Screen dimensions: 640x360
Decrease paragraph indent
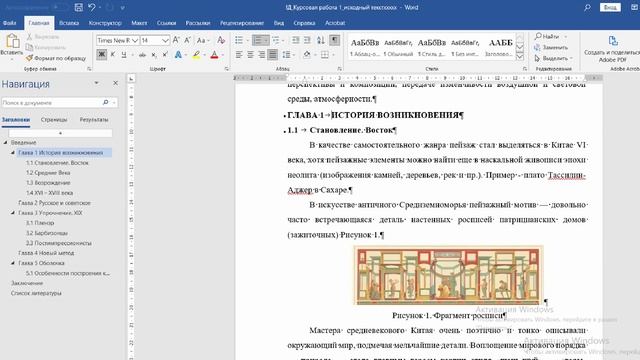(296, 40)
